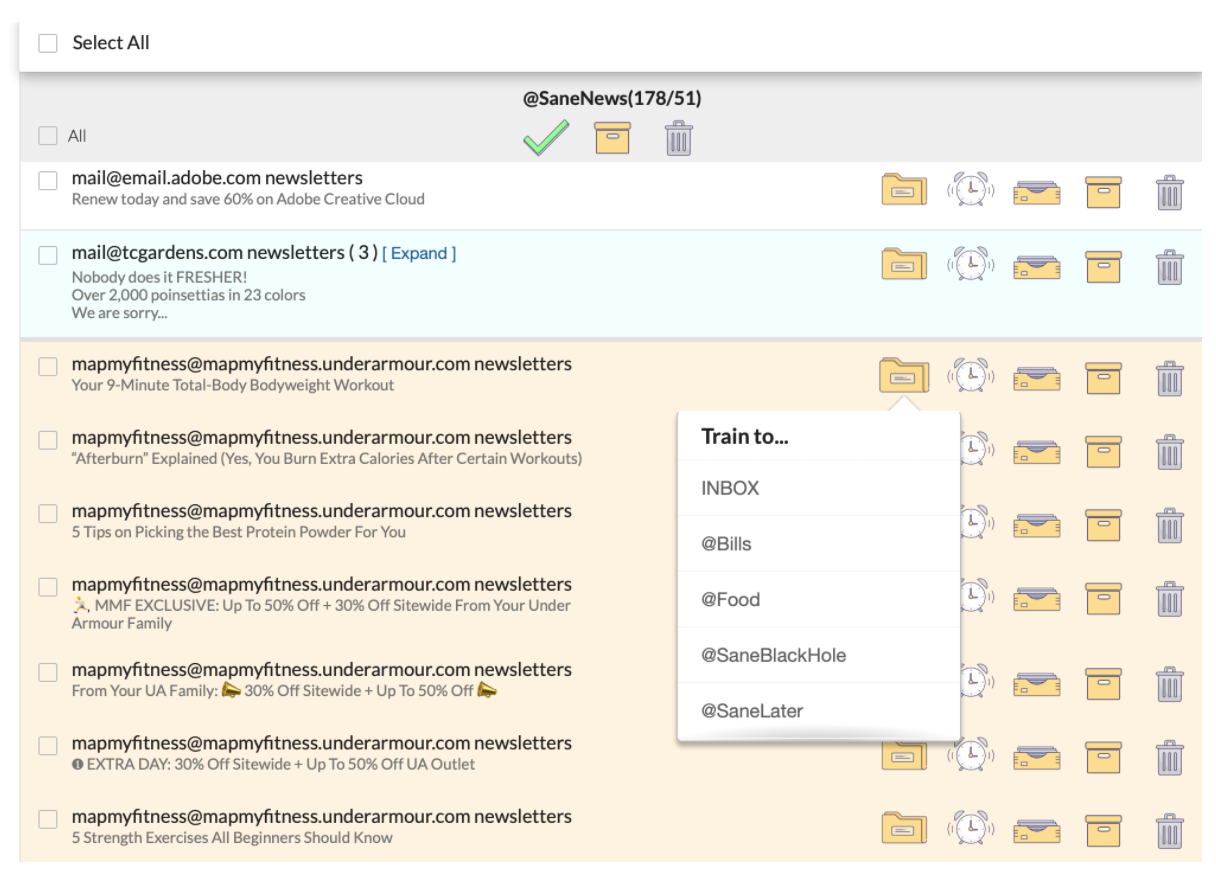Click the green checkmark under @SaneNews header

click(x=545, y=138)
